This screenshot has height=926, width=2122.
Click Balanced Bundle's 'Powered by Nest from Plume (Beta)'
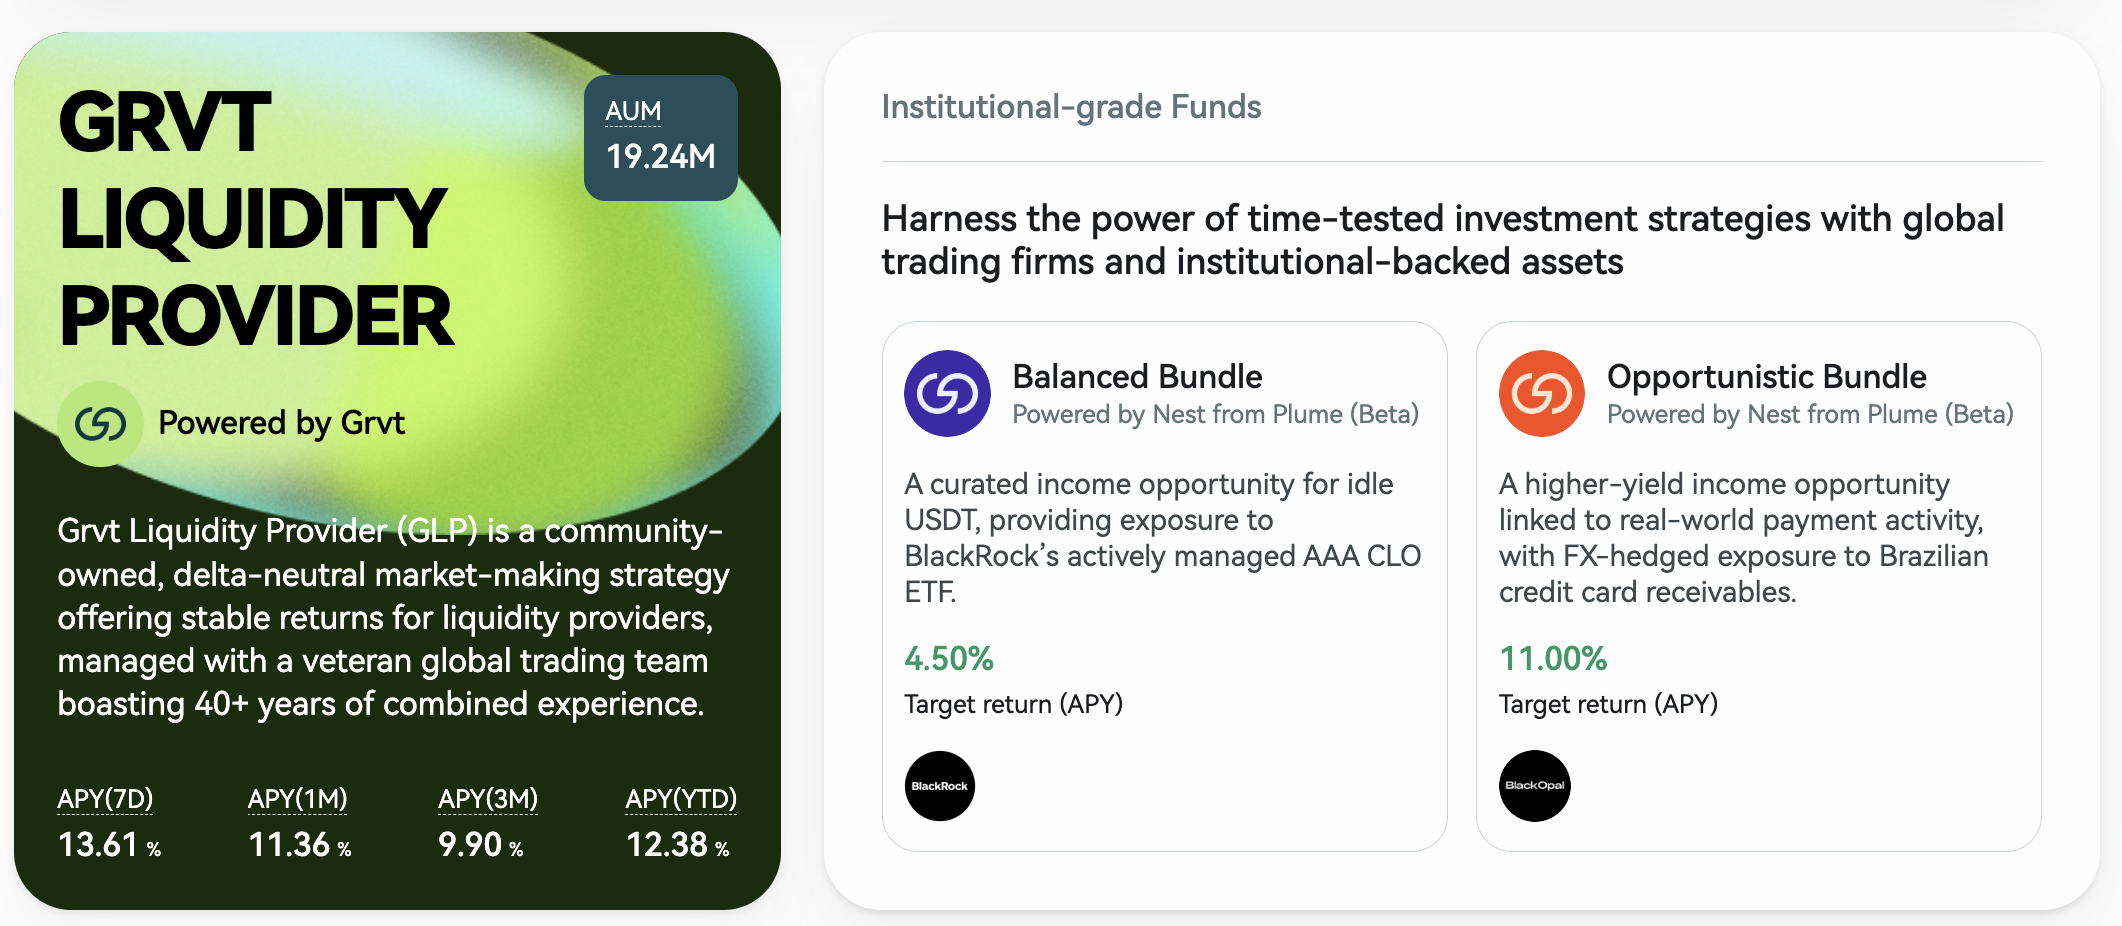pos(1215,414)
